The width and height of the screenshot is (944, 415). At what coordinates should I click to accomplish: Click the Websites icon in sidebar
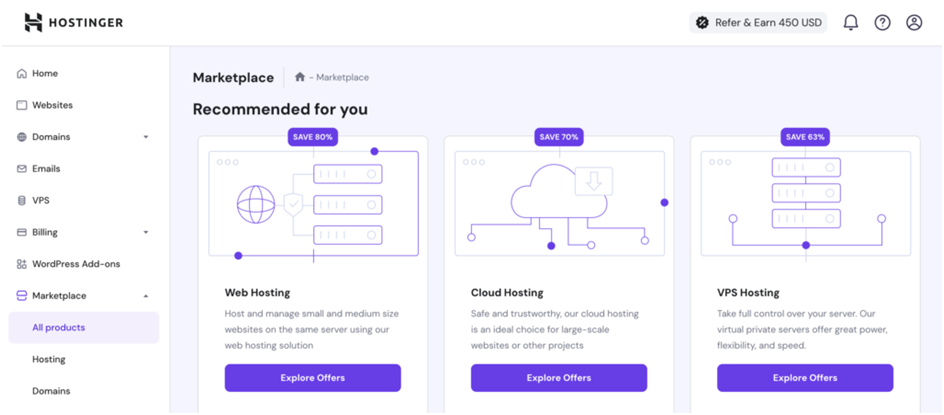[x=22, y=105]
